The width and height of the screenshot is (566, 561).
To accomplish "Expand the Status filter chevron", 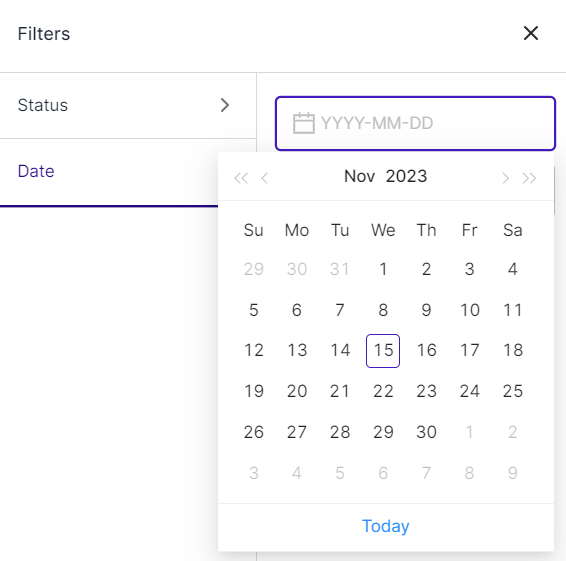I will (x=225, y=105).
